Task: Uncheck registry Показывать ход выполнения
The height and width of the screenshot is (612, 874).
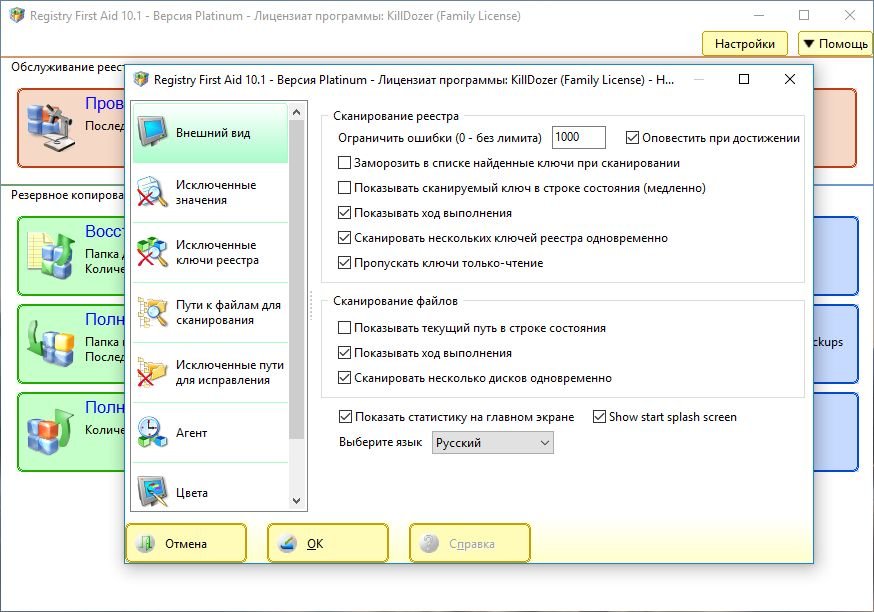Action: point(344,213)
